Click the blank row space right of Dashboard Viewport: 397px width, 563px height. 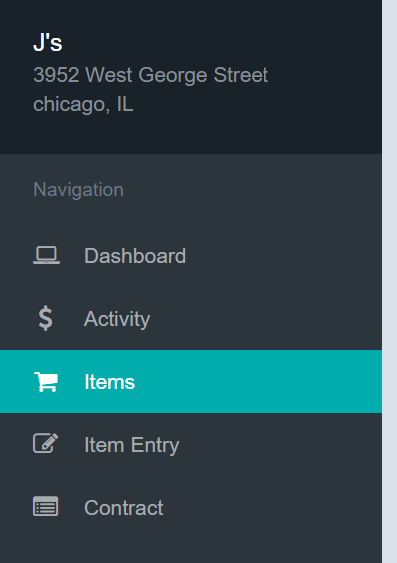[284, 256]
